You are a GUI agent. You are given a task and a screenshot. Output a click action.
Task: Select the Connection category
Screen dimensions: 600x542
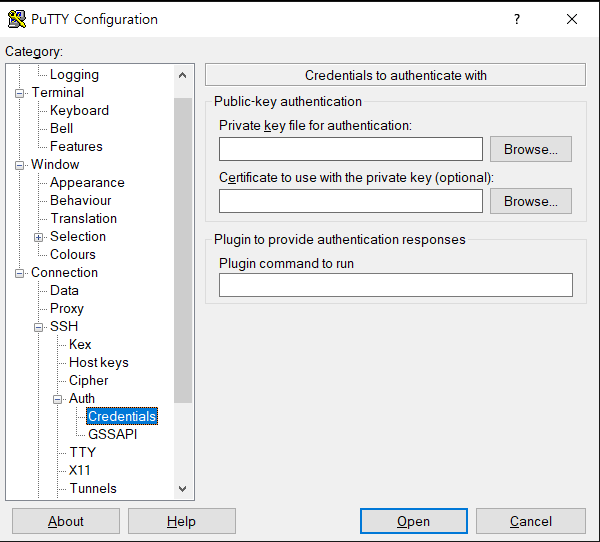(x=64, y=272)
